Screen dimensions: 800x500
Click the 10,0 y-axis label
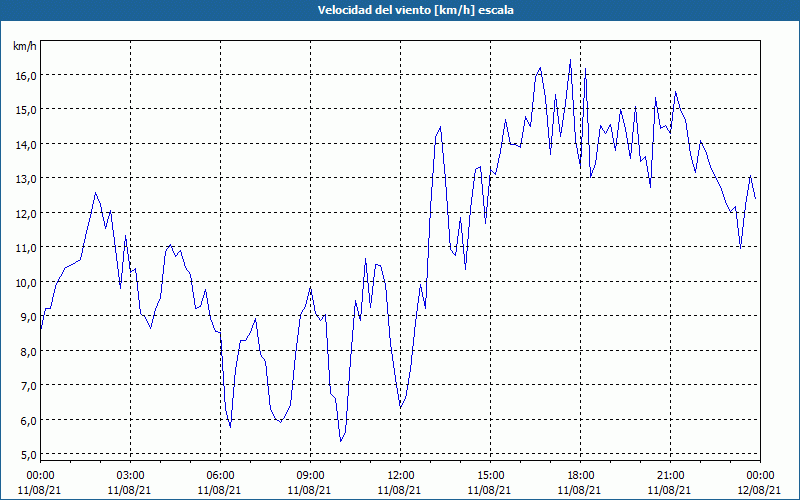[27, 283]
